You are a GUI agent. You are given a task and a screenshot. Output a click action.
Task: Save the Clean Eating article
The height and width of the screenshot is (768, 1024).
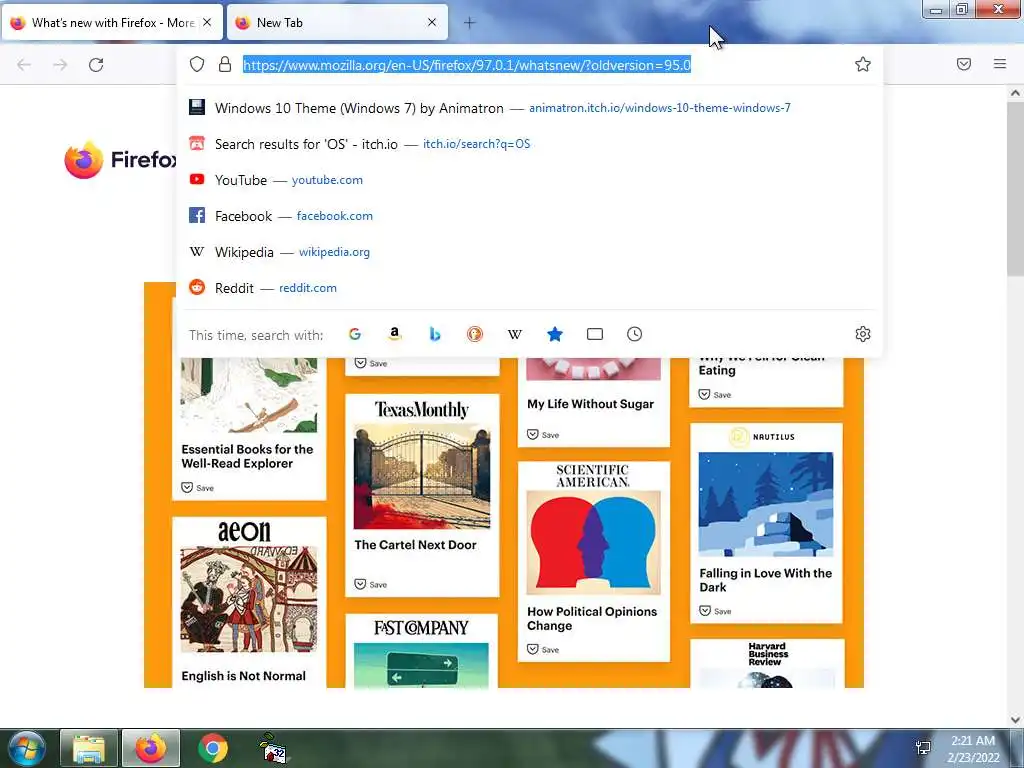click(715, 394)
